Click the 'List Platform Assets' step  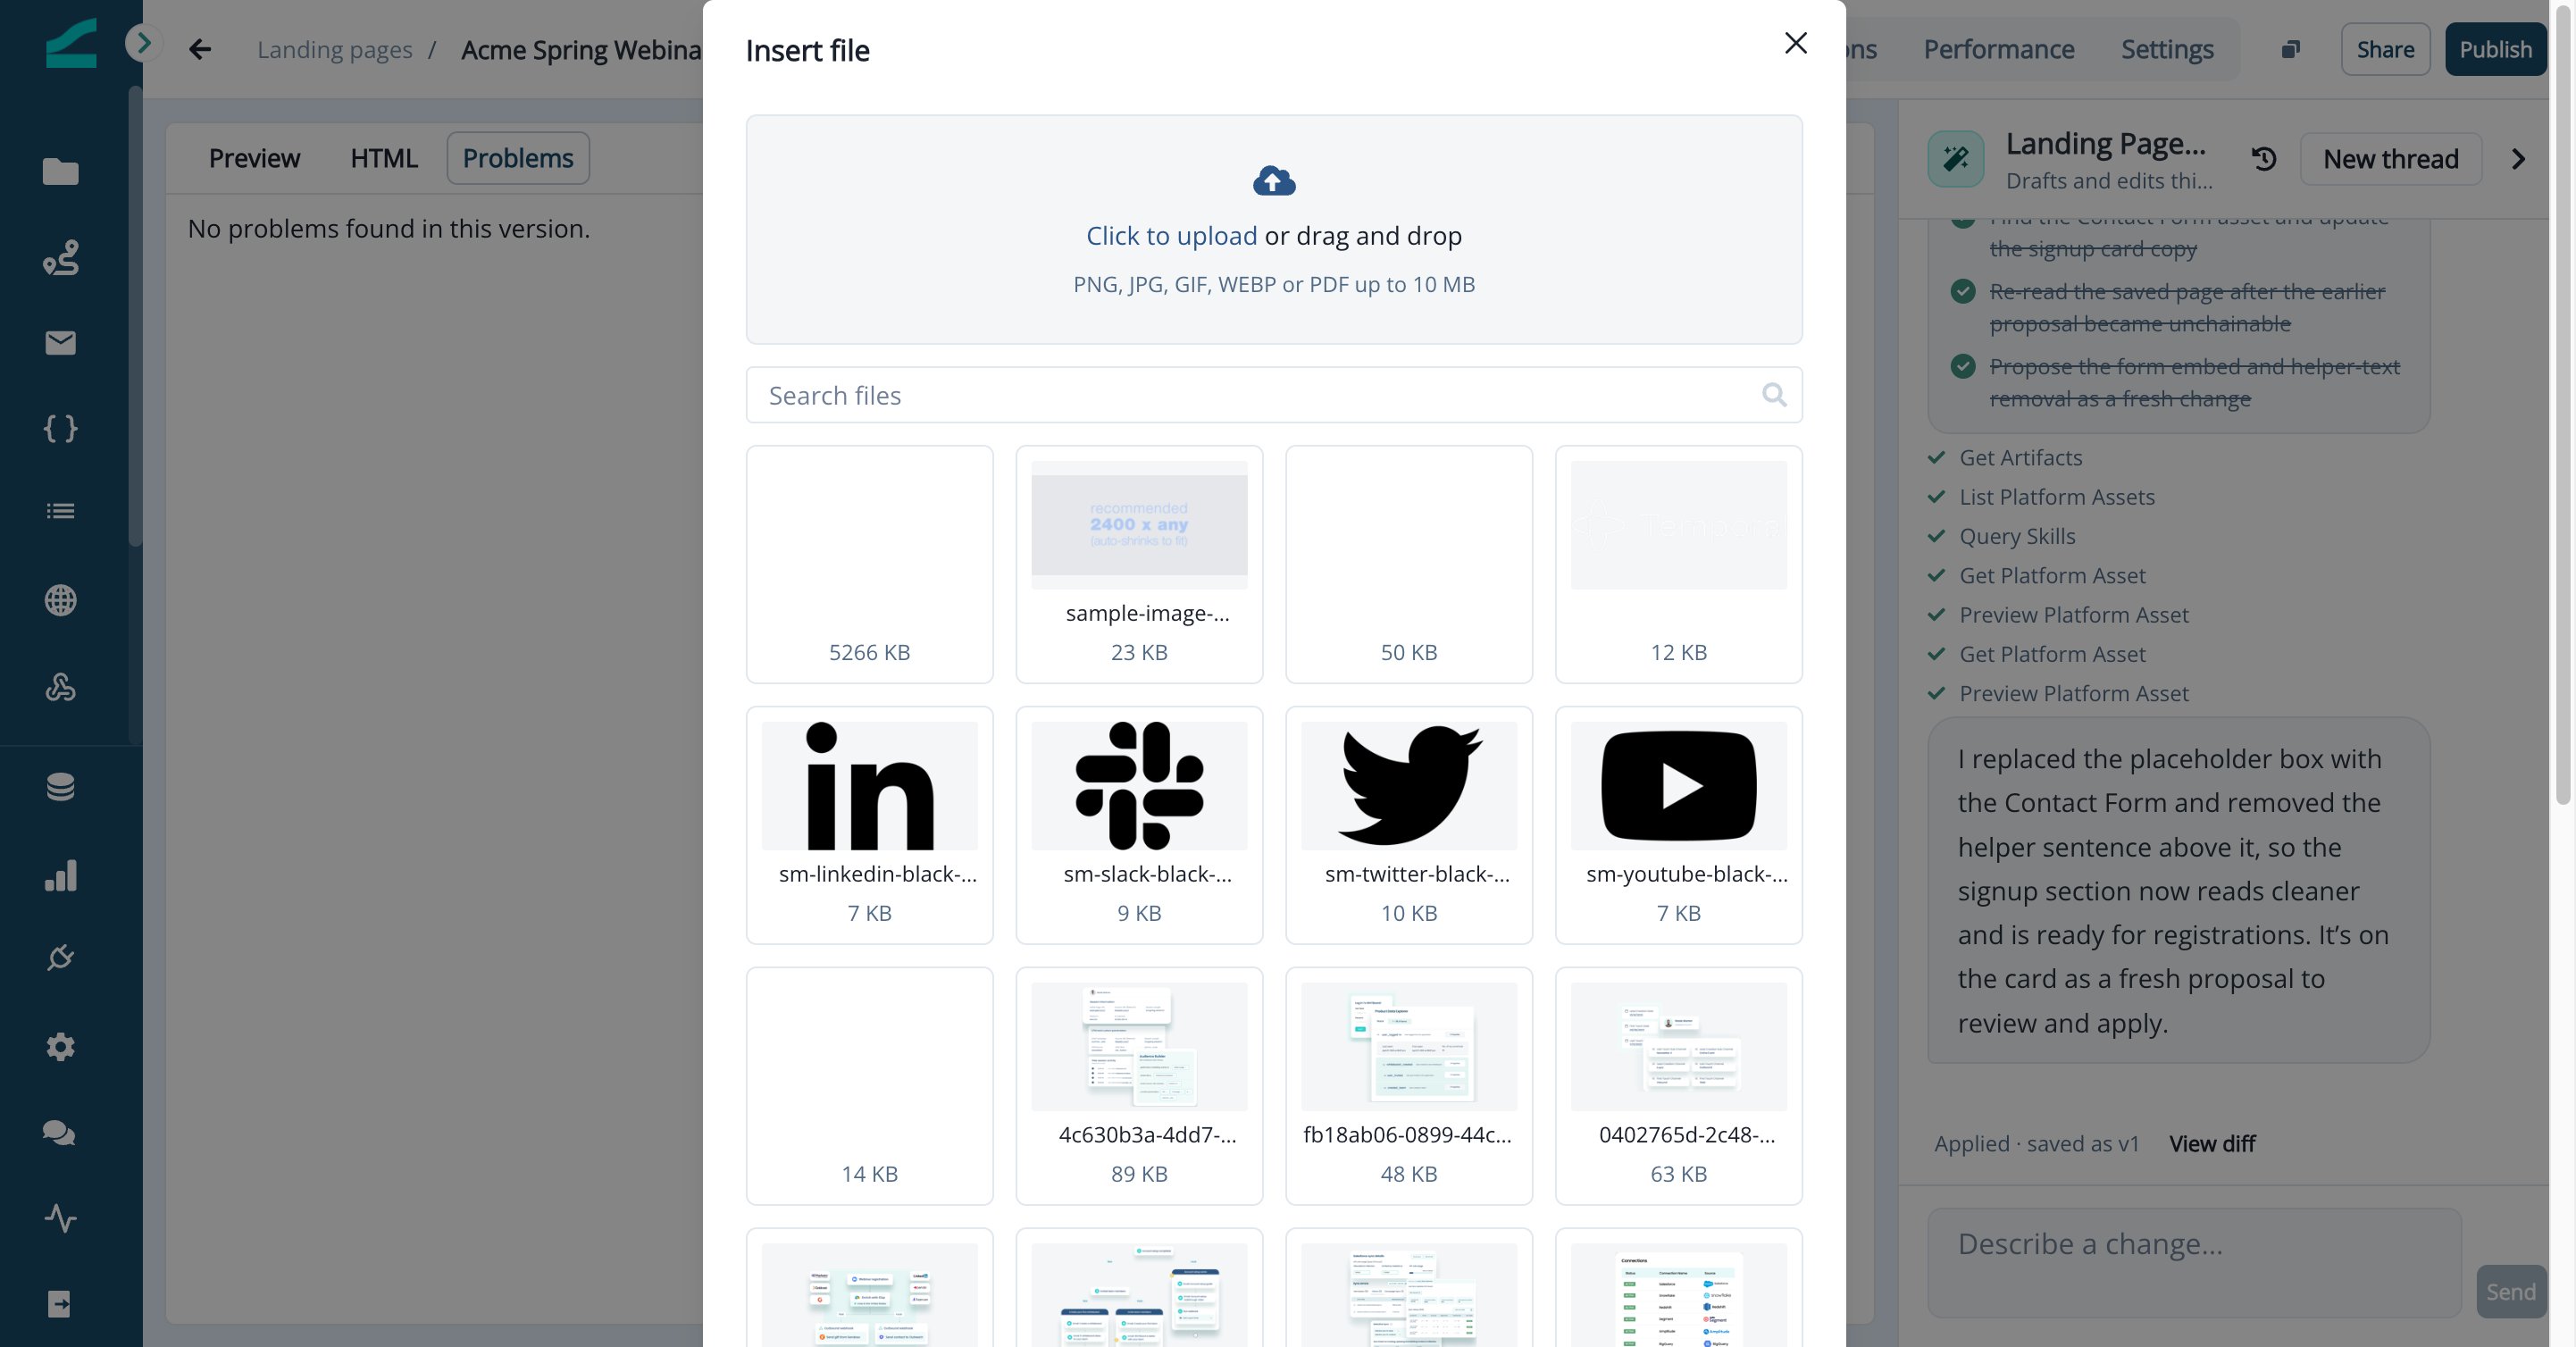pyautogui.click(x=2056, y=497)
